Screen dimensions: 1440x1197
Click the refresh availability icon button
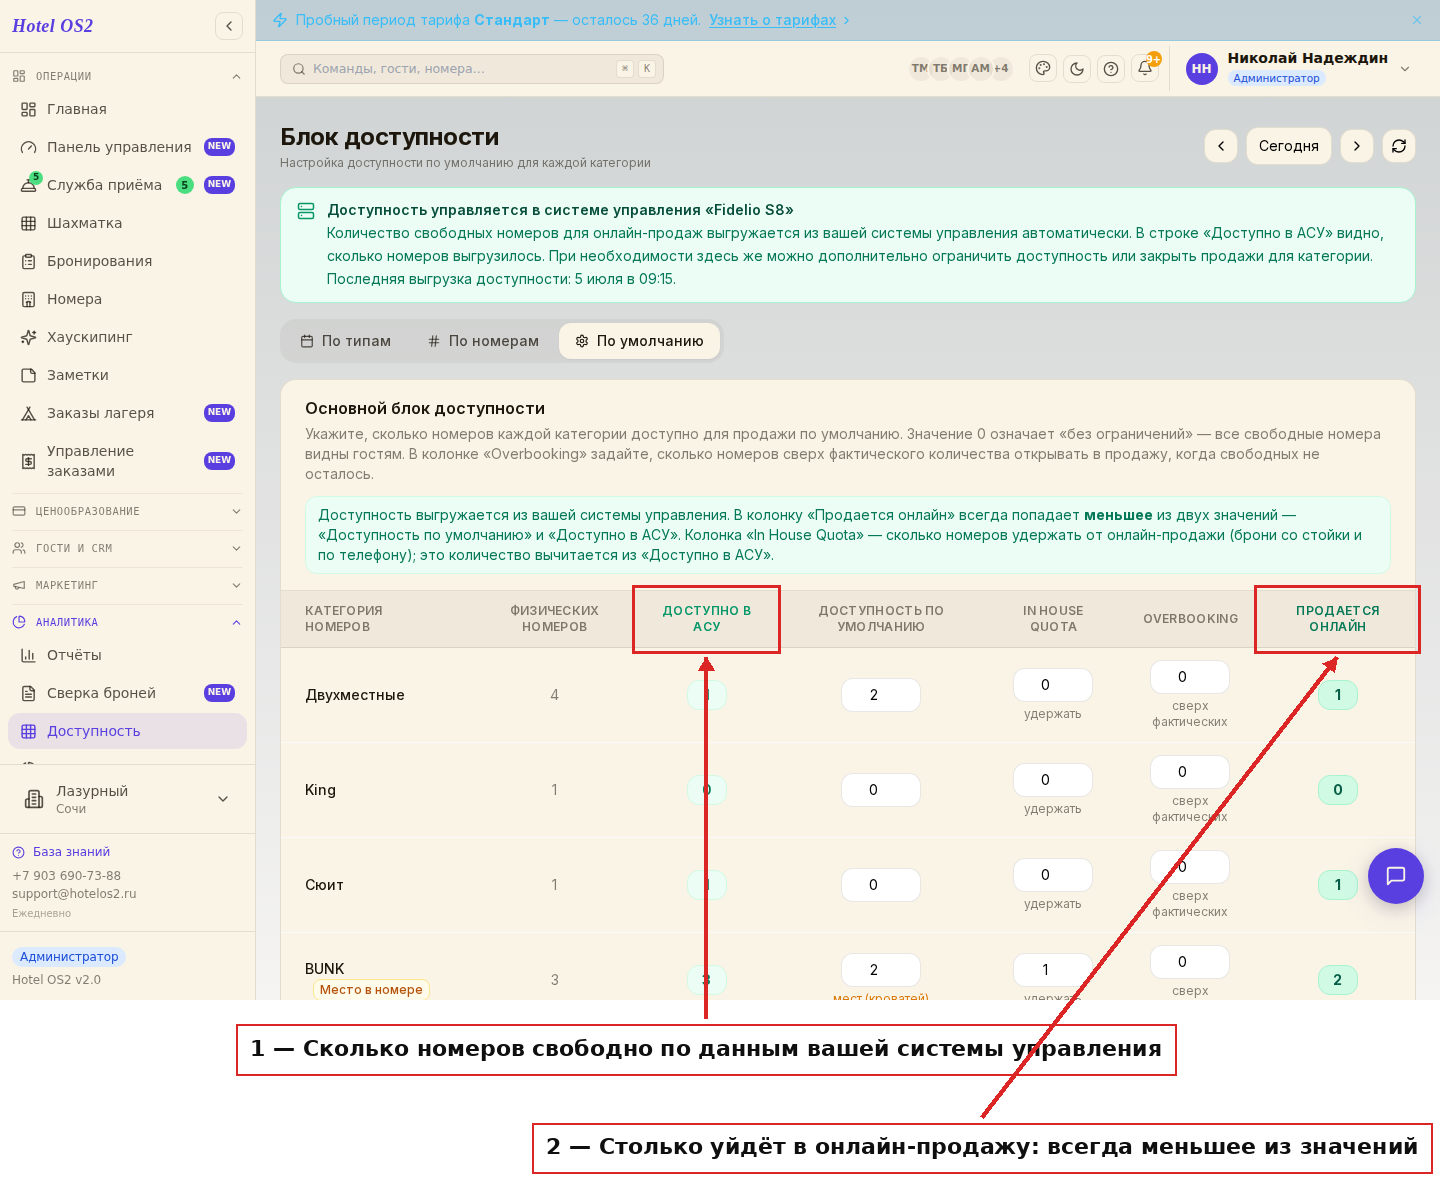coord(1399,146)
